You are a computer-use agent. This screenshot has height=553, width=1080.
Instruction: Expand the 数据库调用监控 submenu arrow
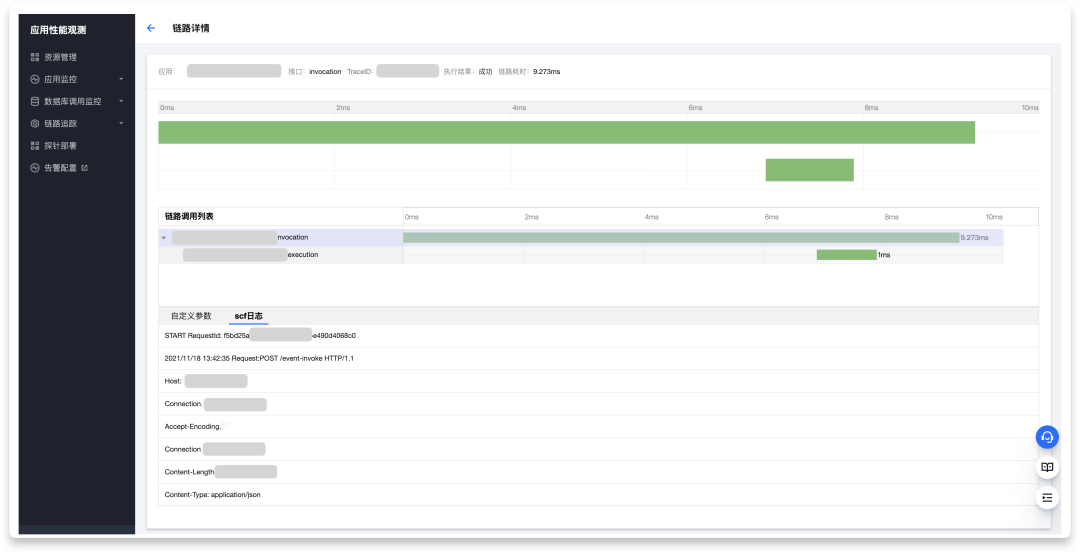[x=121, y=101]
